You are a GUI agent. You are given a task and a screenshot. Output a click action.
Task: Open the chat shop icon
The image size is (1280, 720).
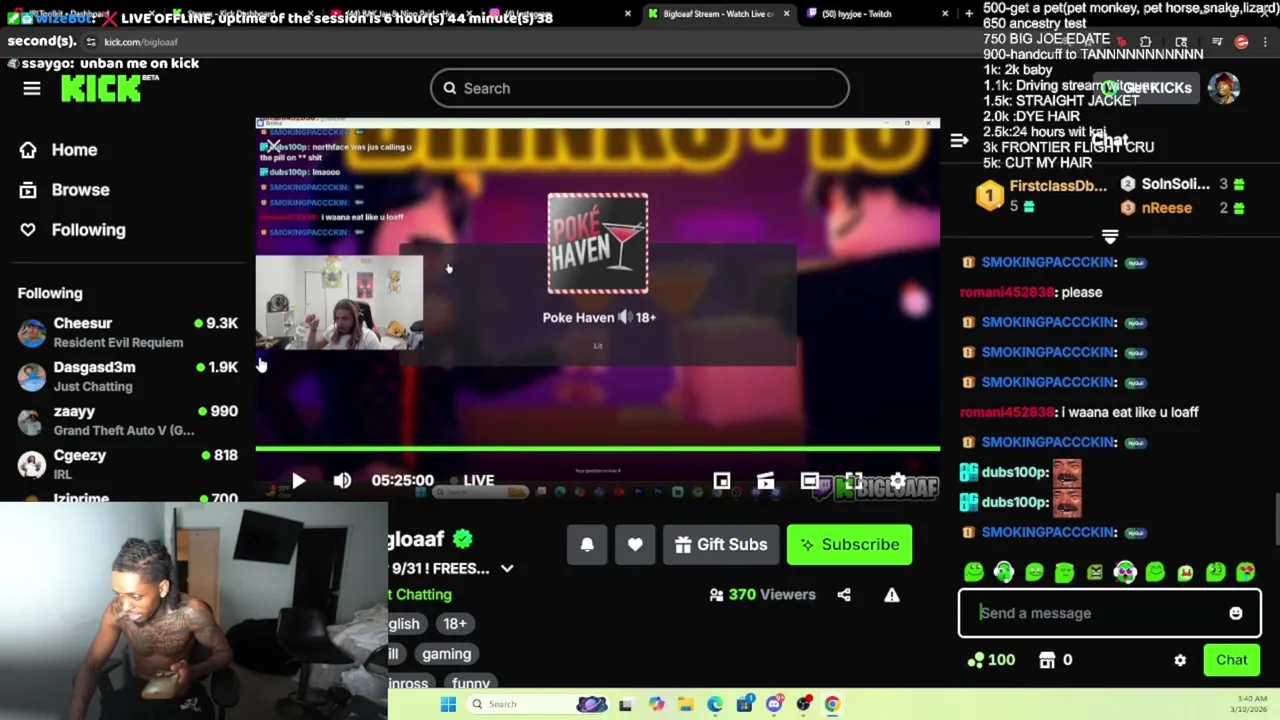tap(1047, 660)
